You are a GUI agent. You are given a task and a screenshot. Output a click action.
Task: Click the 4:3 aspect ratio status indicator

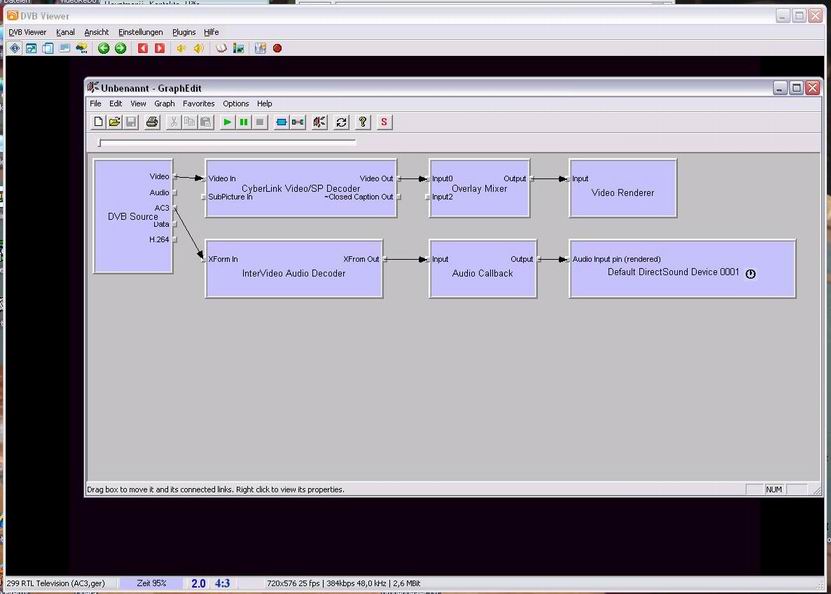[x=222, y=583]
